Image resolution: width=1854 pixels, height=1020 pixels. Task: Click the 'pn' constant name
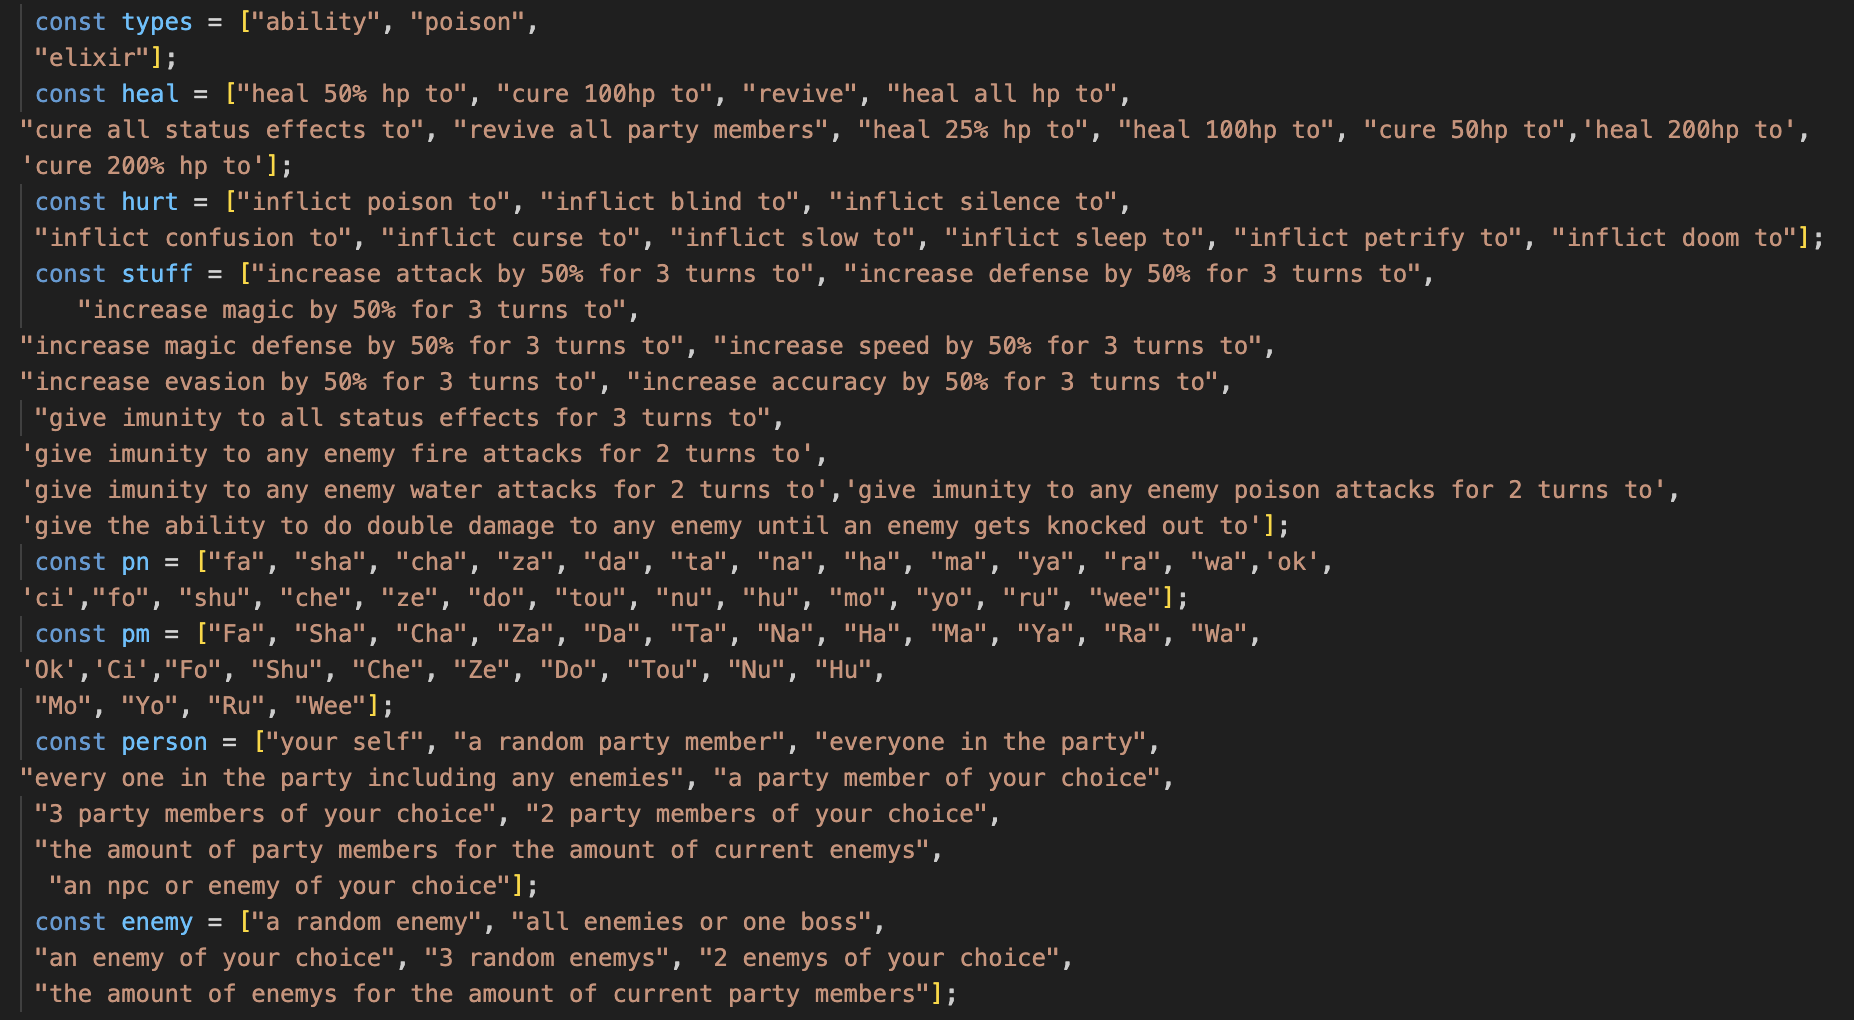135,562
